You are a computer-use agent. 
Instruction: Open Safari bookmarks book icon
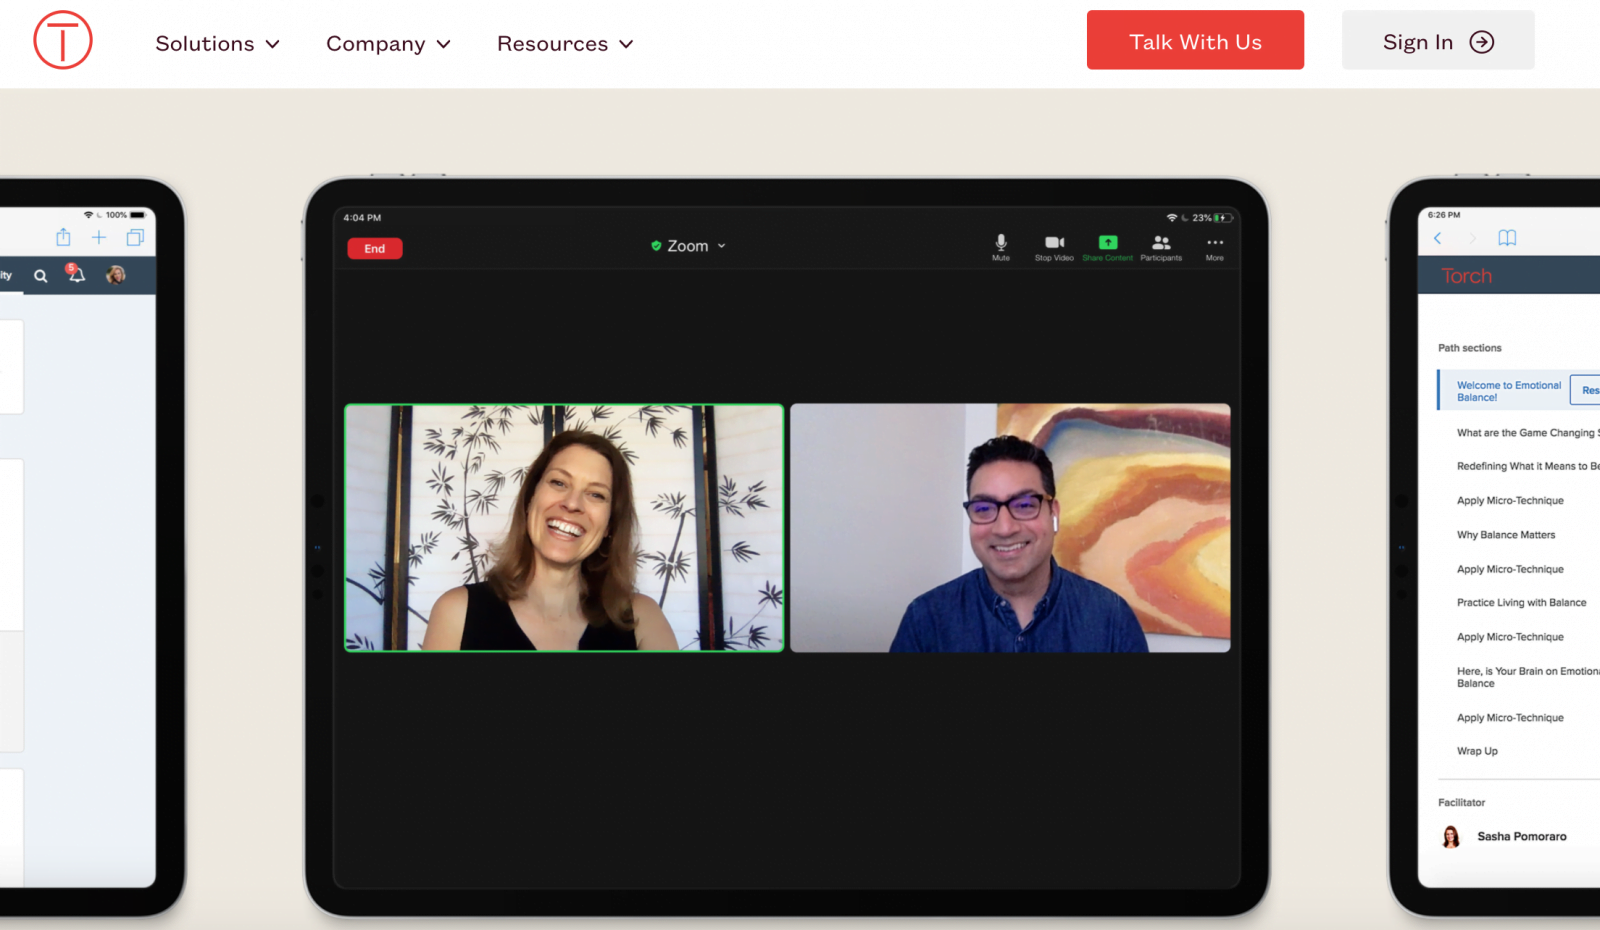coord(1507,238)
